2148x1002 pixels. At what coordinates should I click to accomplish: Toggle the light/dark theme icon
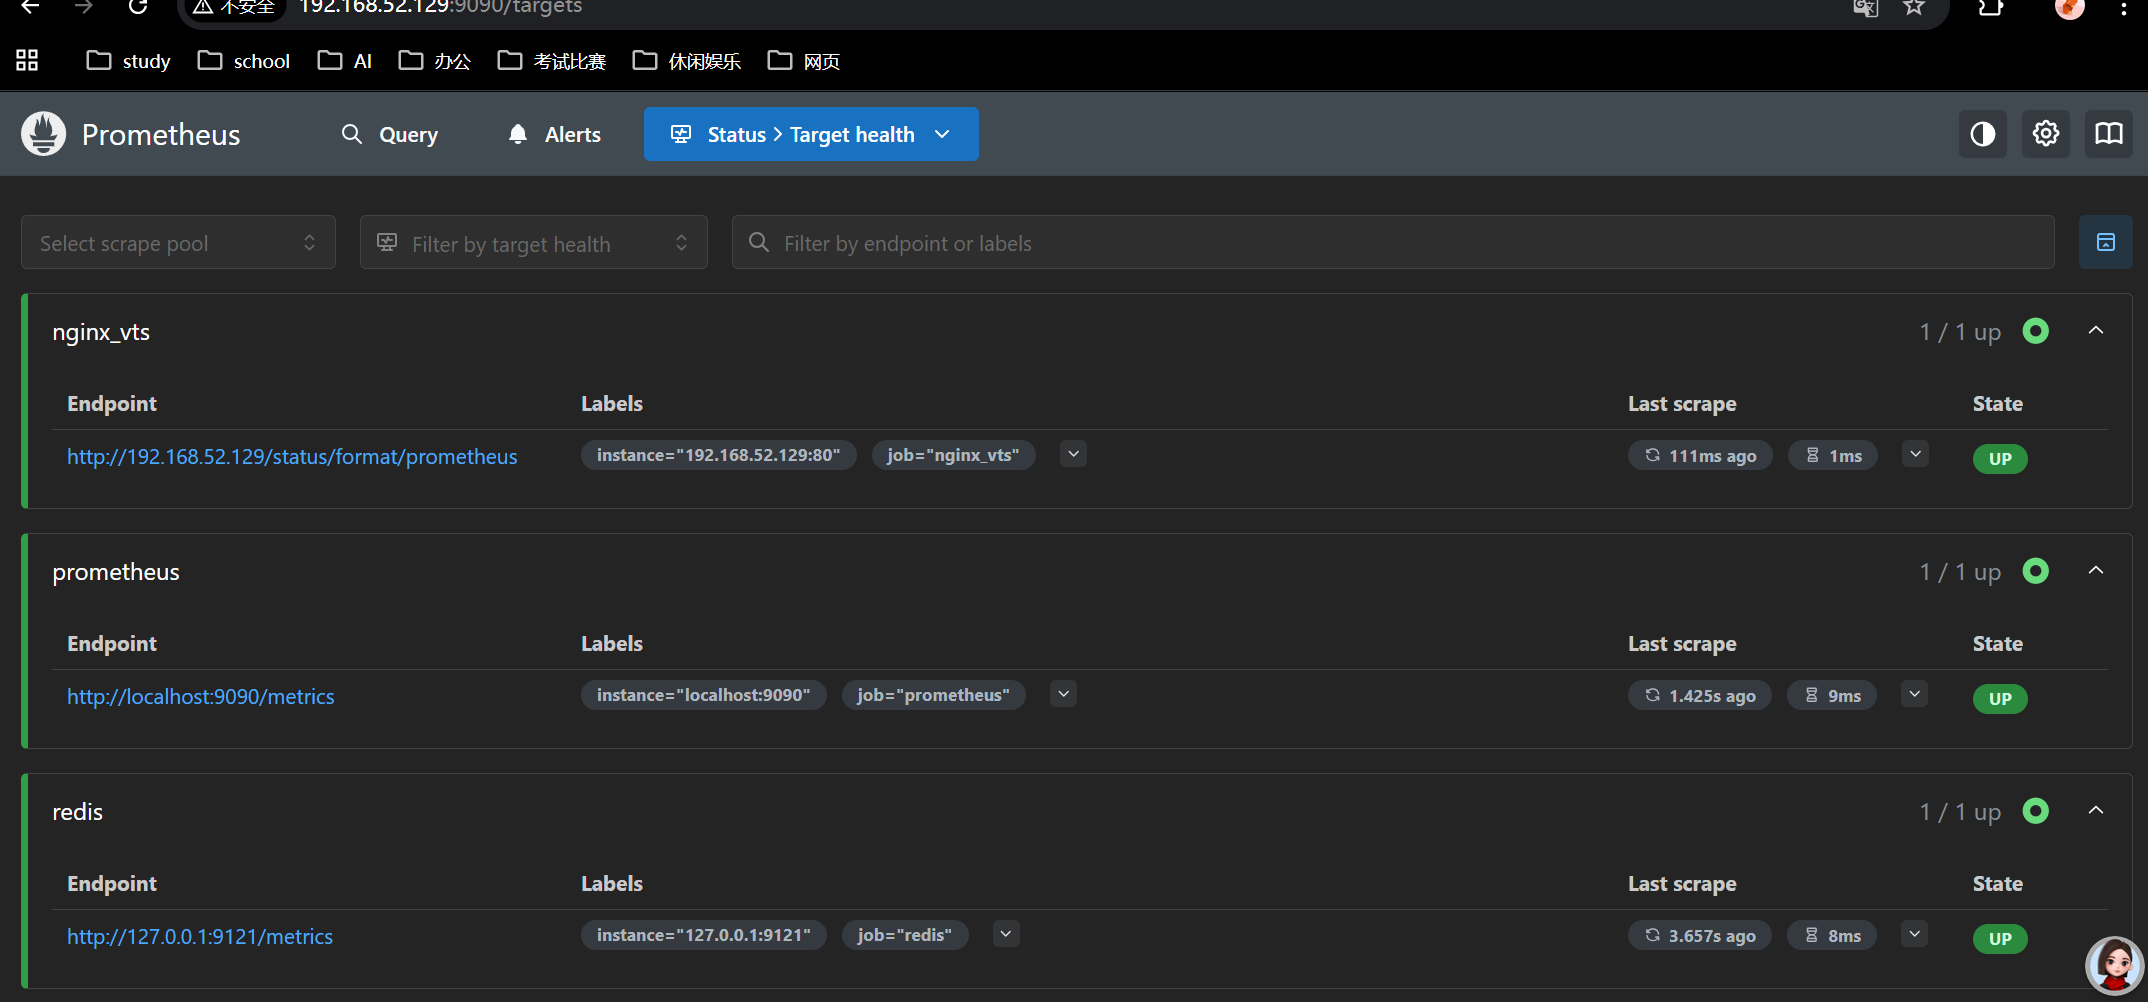coord(1982,134)
